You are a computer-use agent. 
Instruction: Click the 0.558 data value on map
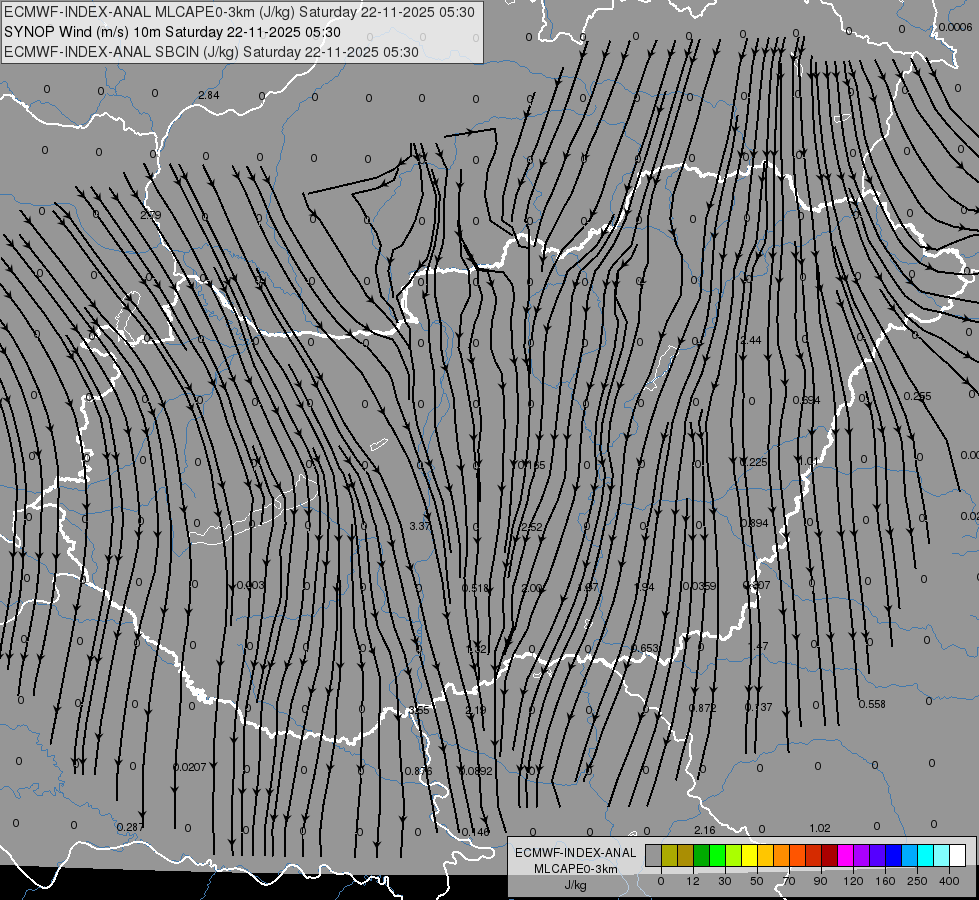click(872, 704)
